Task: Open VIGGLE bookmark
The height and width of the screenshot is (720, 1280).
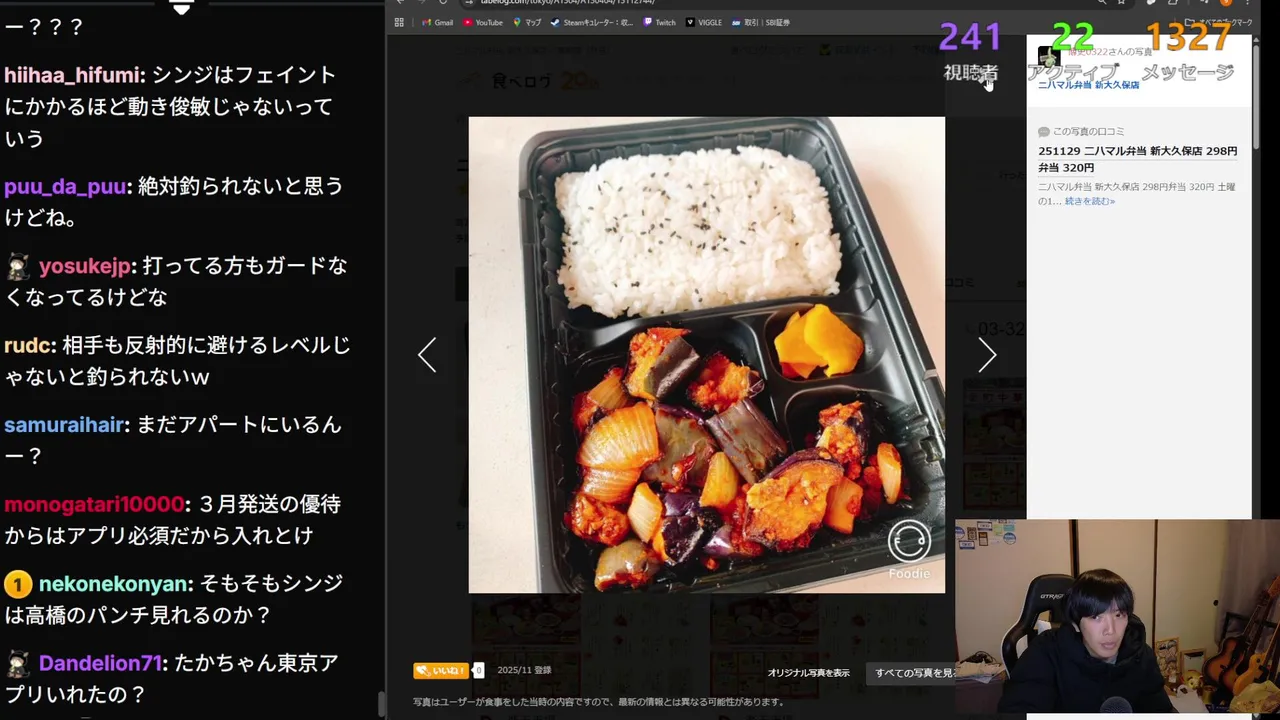Action: tap(704, 22)
